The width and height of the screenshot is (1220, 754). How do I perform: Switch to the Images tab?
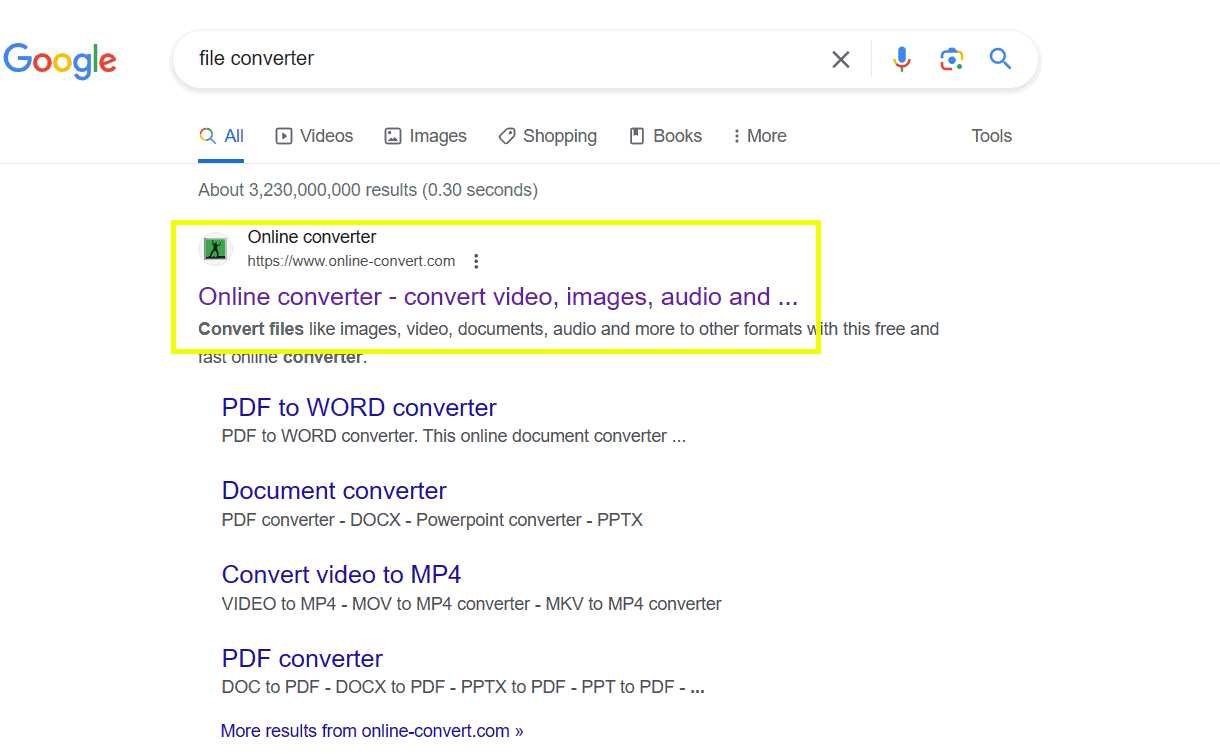click(425, 136)
